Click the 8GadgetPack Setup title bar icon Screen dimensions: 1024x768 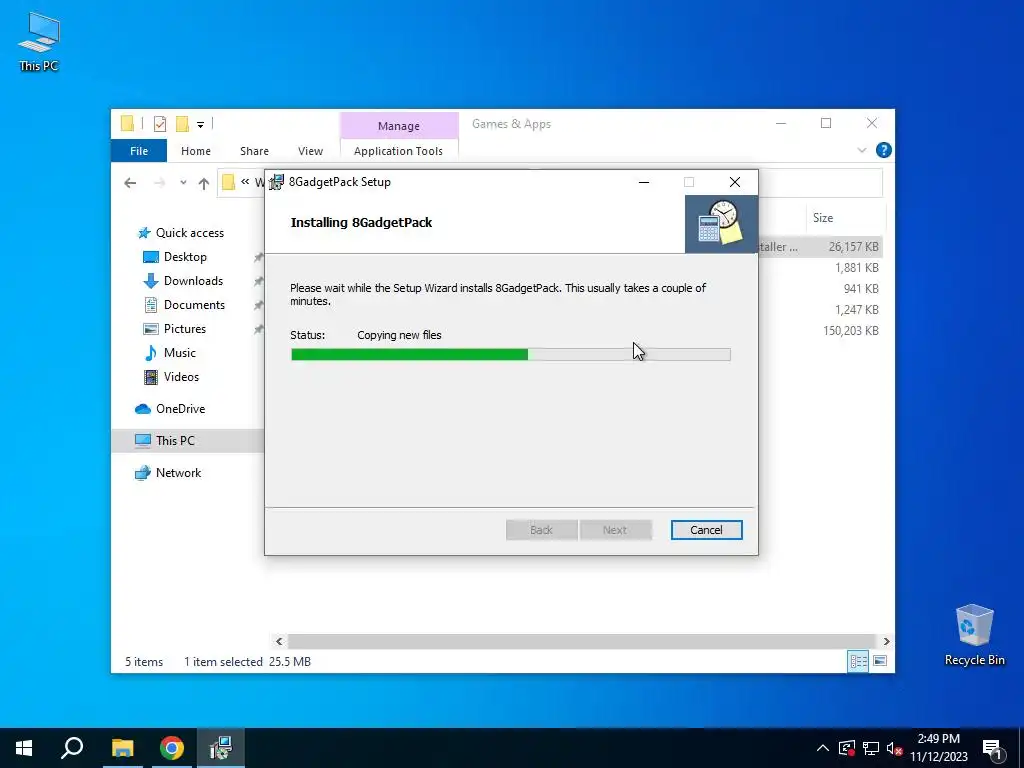277,182
